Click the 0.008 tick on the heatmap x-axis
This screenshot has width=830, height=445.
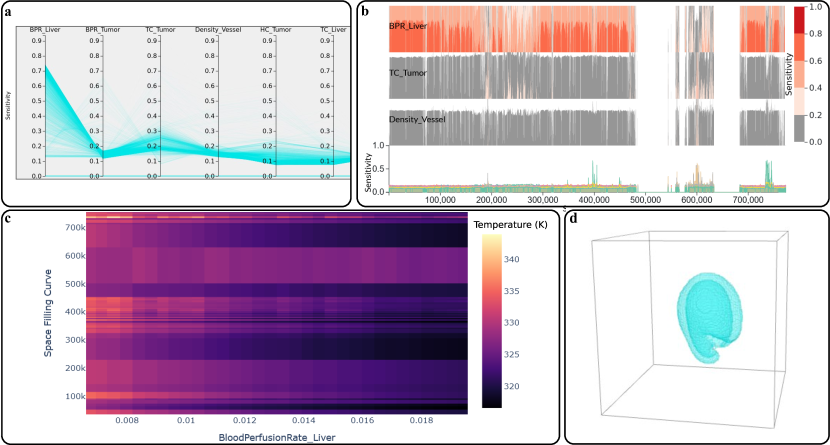click(127, 420)
